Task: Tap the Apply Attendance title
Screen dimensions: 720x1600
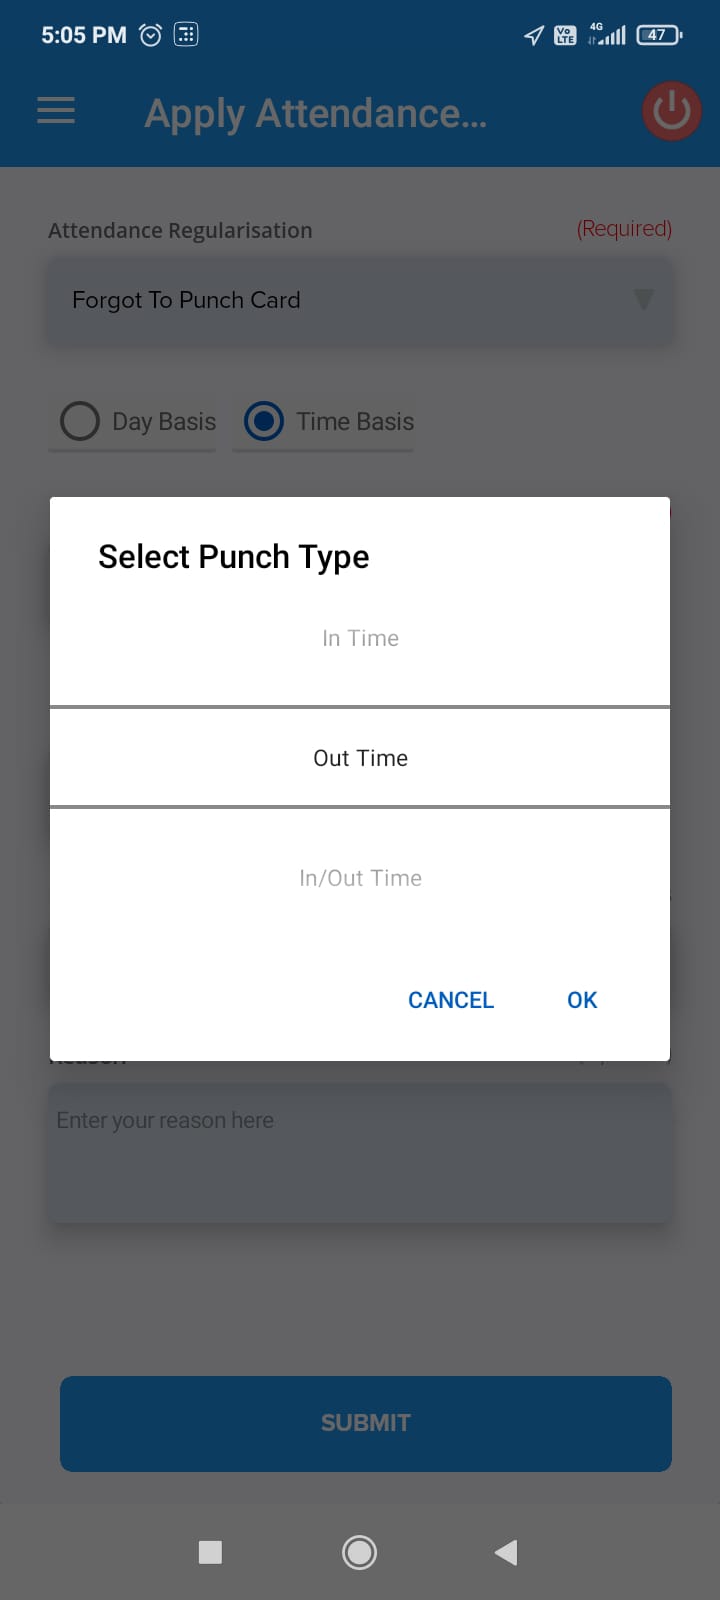Action: [x=316, y=113]
